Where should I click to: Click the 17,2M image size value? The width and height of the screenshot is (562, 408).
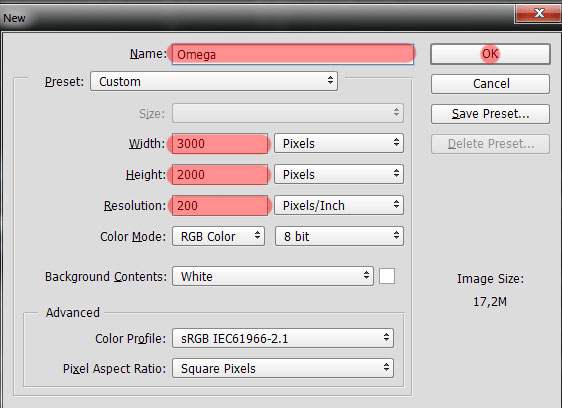[x=490, y=302]
